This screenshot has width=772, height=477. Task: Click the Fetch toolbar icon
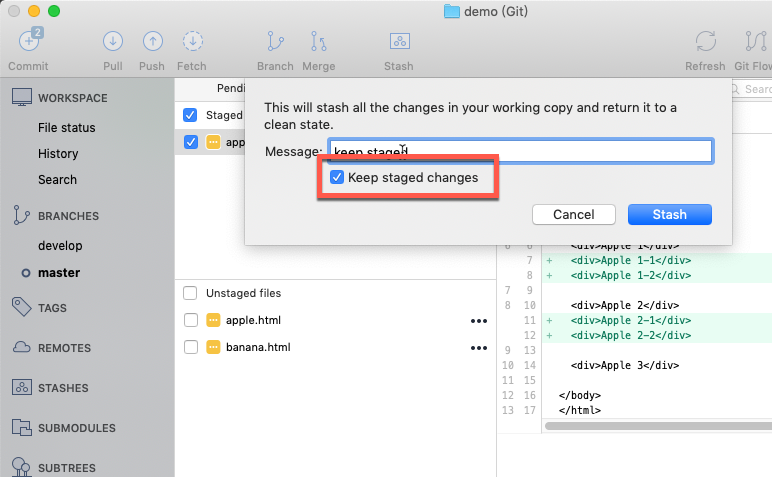click(193, 41)
